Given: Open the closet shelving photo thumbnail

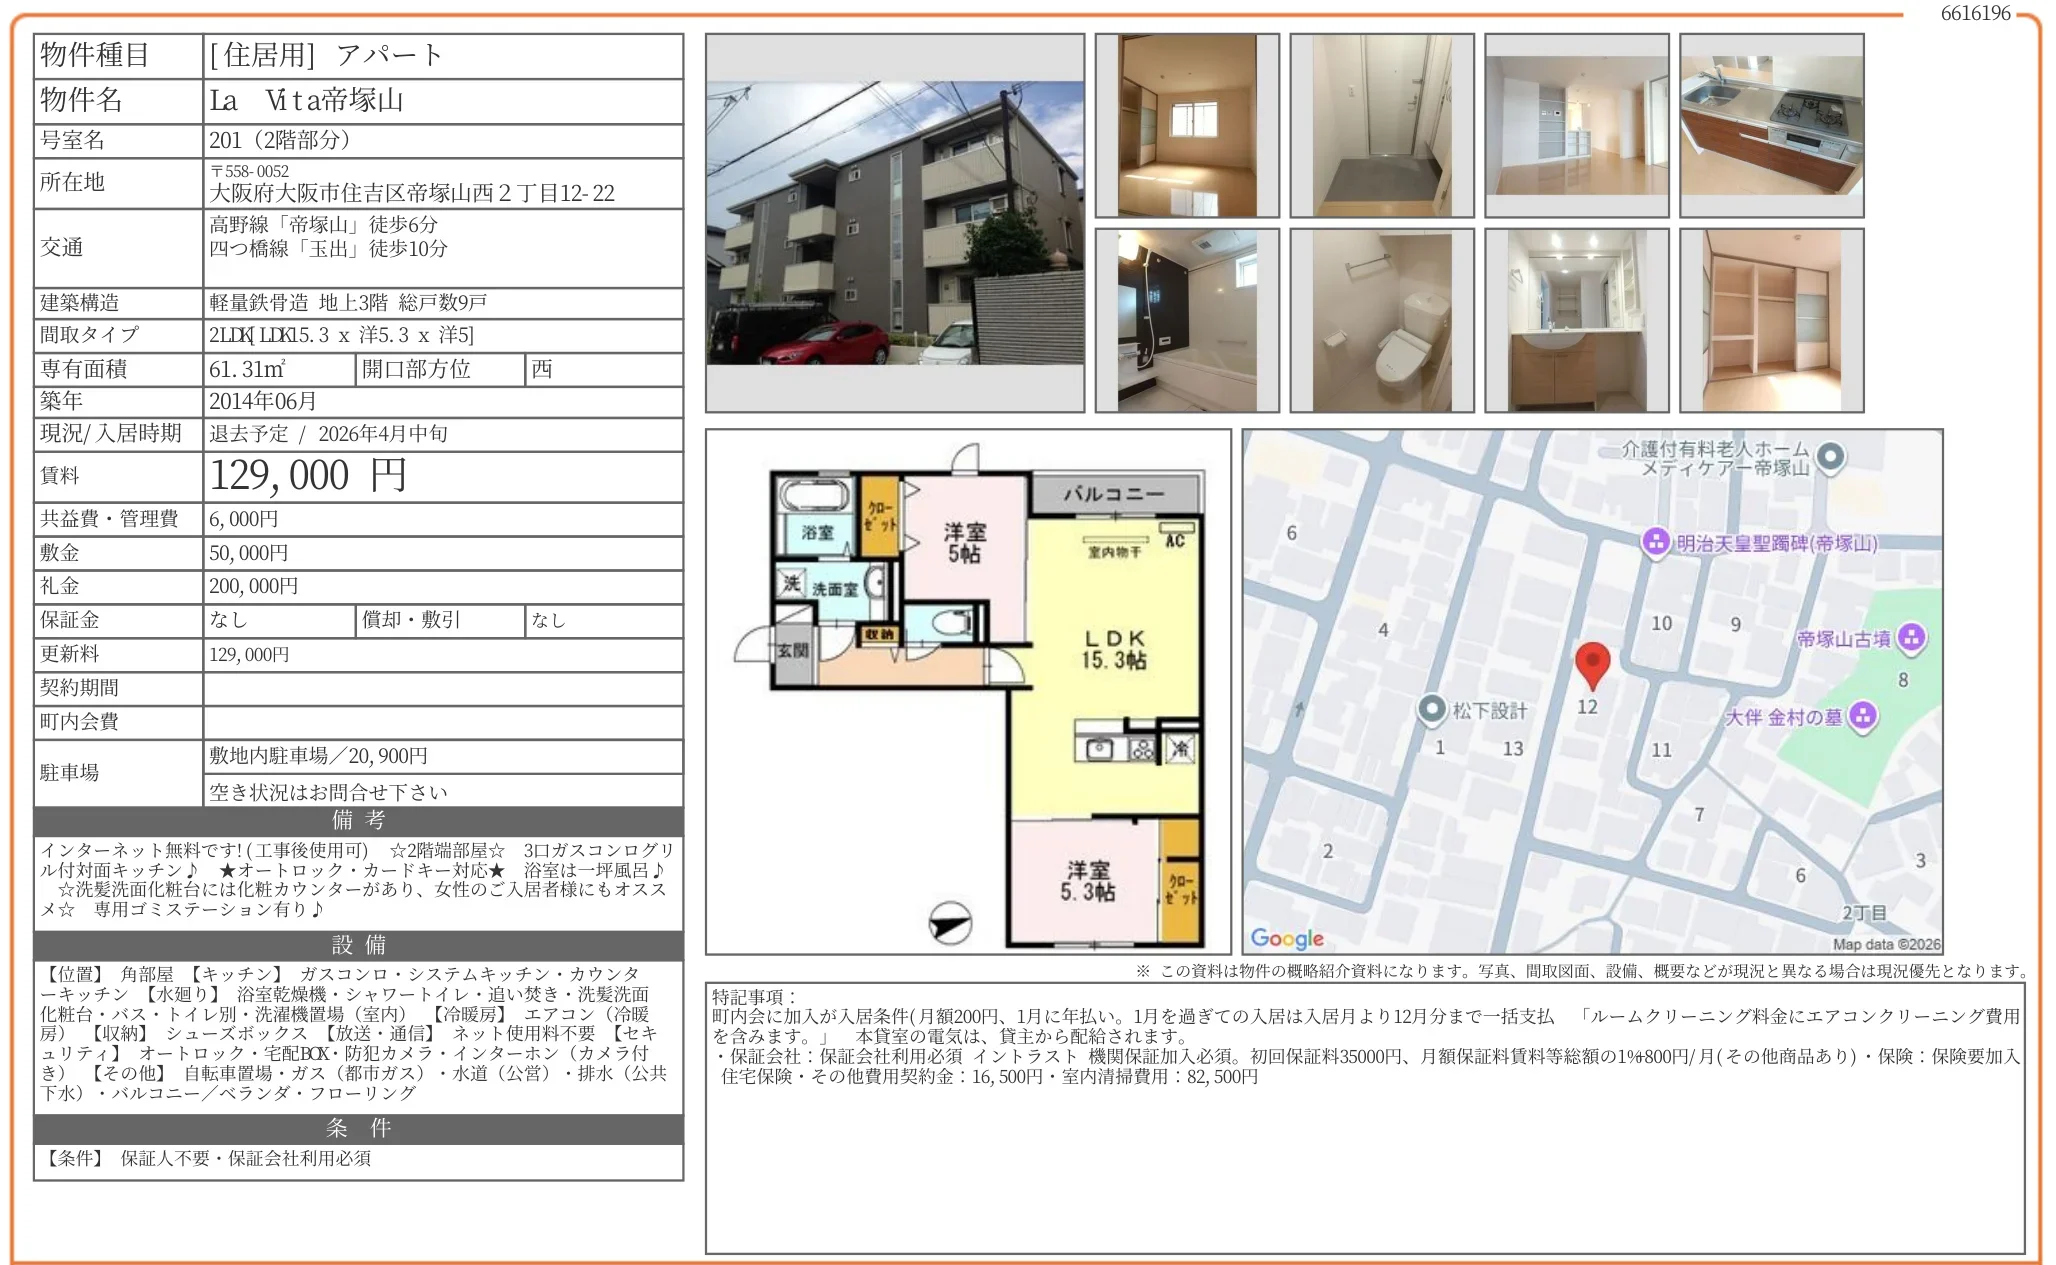Looking at the screenshot, I should tap(1771, 320).
